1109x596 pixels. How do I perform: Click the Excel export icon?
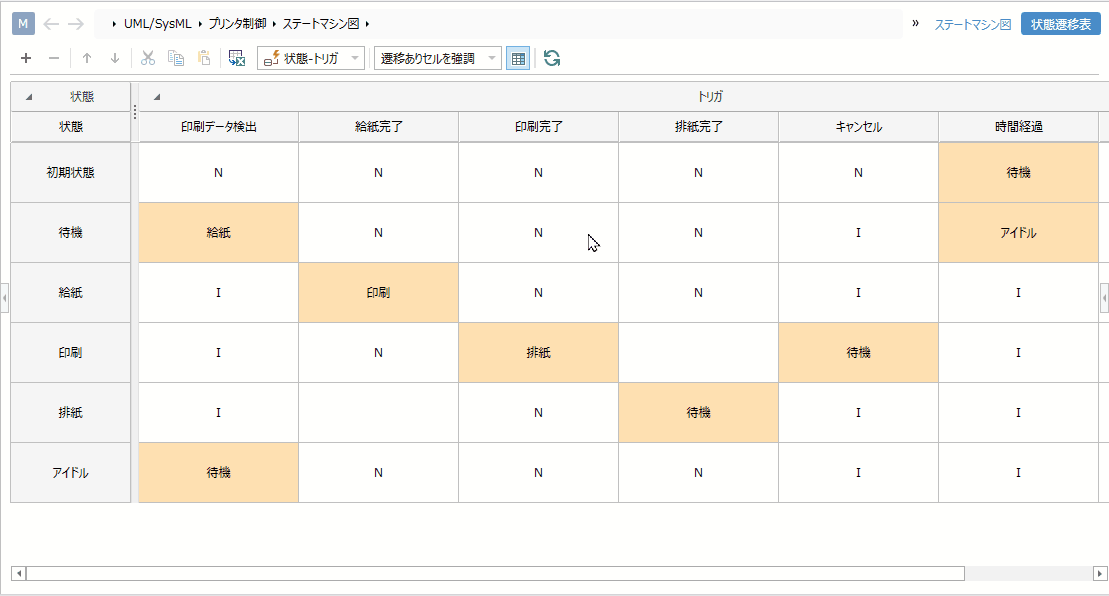click(x=237, y=59)
